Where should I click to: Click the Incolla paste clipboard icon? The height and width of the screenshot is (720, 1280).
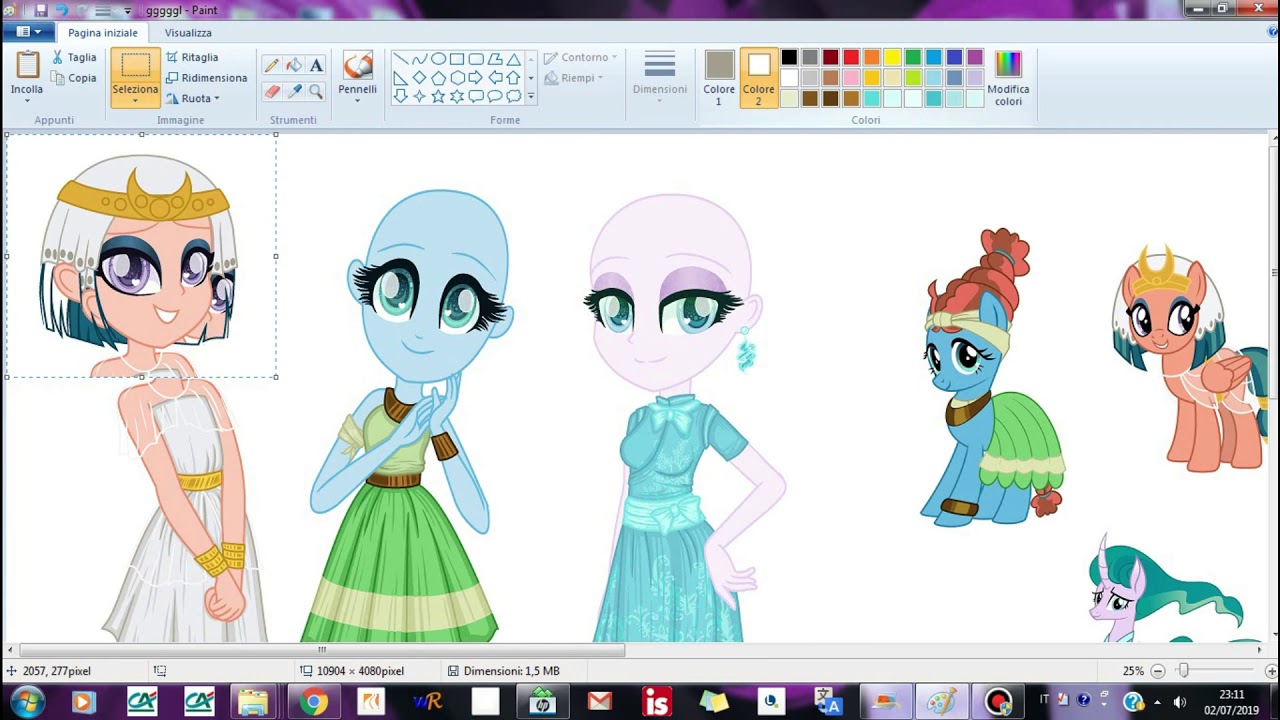point(27,65)
